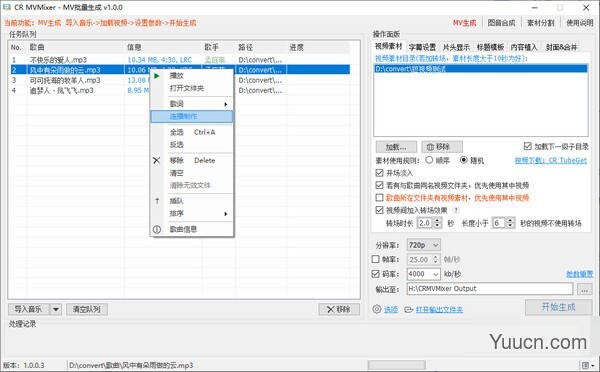Open the 视频下载: CR TubeGet link
This screenshot has width=600, height=372.
(x=551, y=160)
